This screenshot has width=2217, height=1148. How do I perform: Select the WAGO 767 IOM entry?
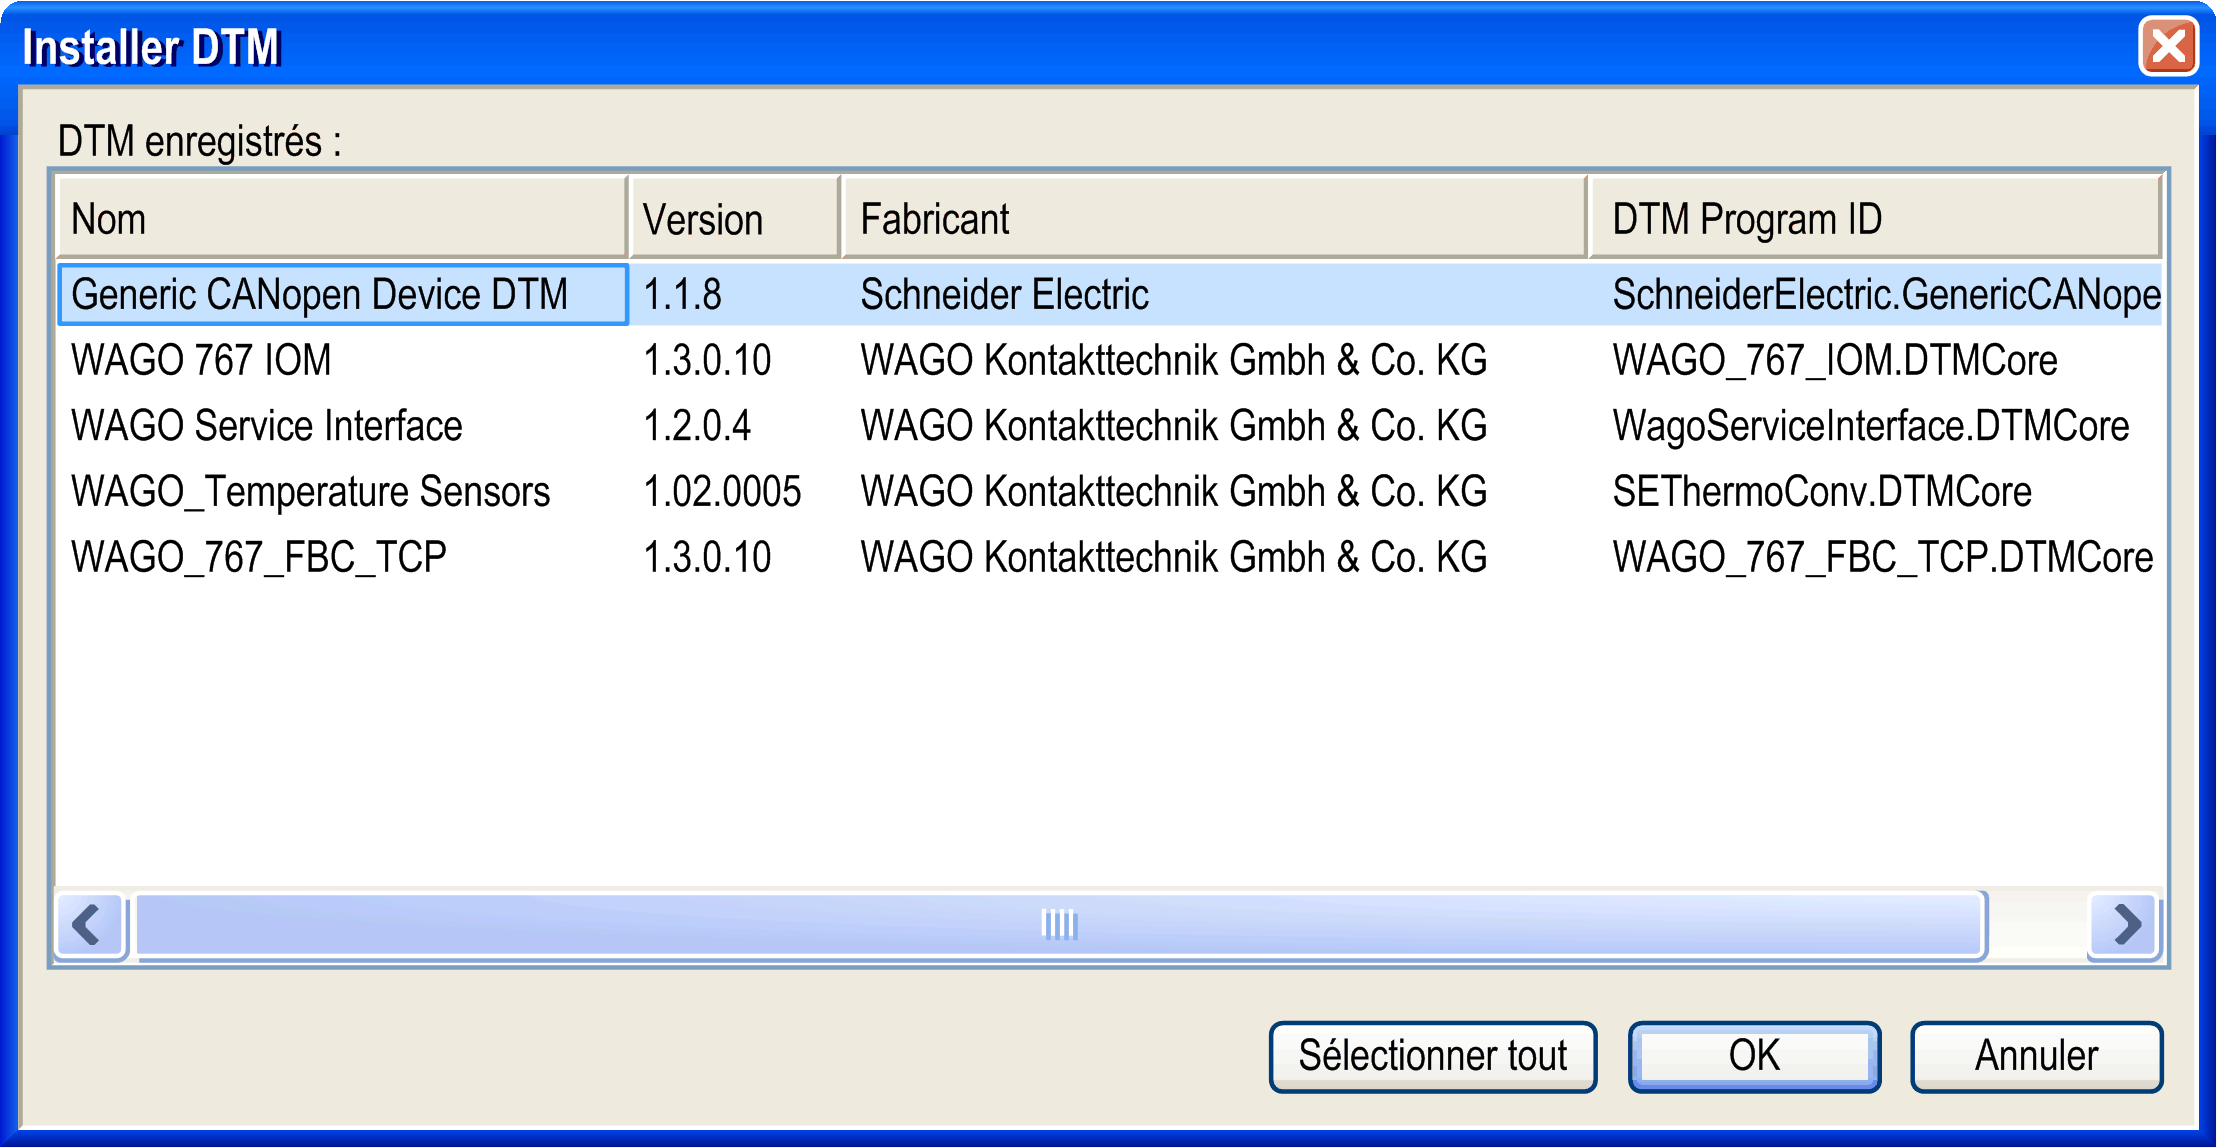point(201,360)
